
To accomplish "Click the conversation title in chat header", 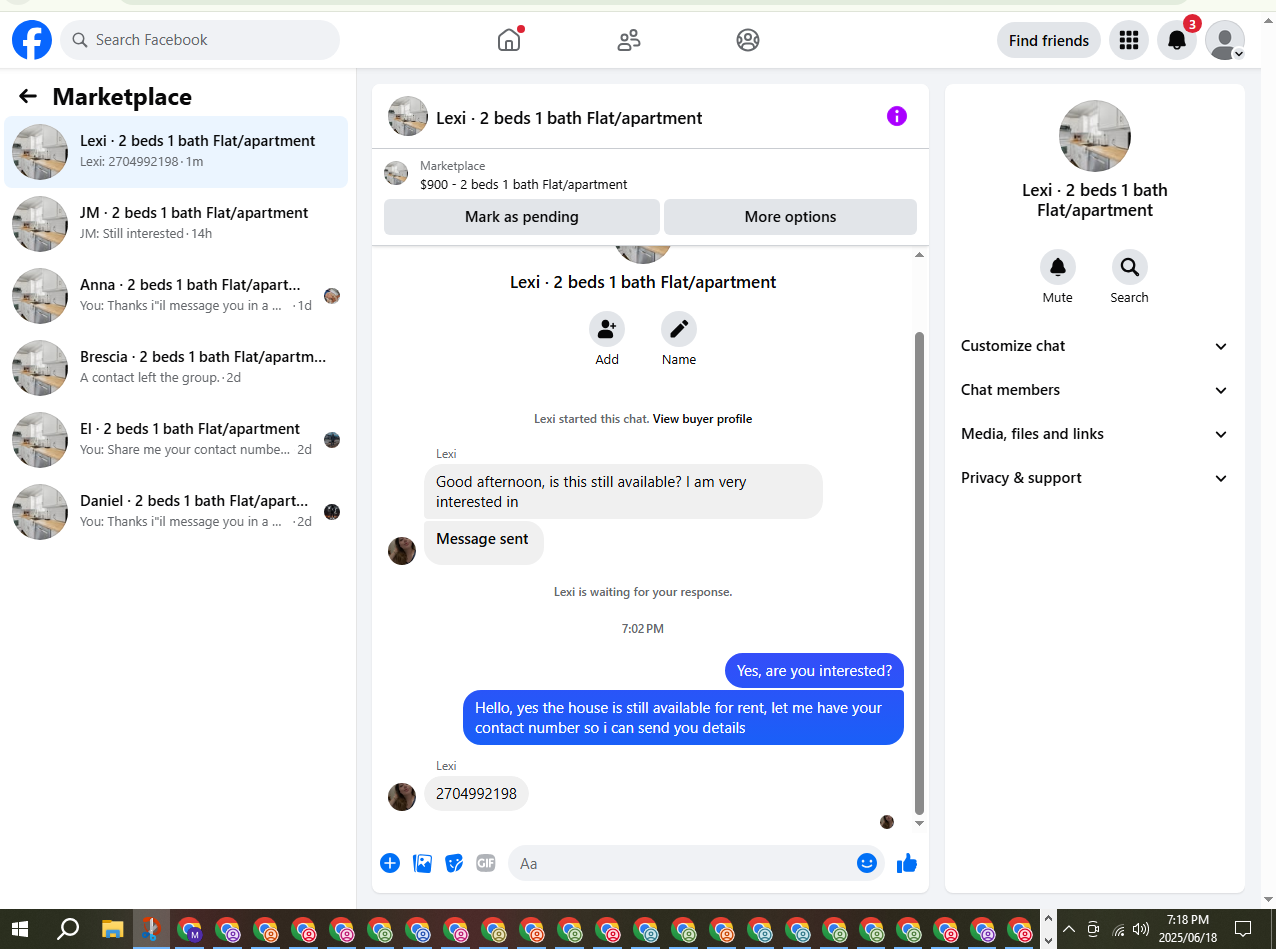I will click(x=569, y=118).
